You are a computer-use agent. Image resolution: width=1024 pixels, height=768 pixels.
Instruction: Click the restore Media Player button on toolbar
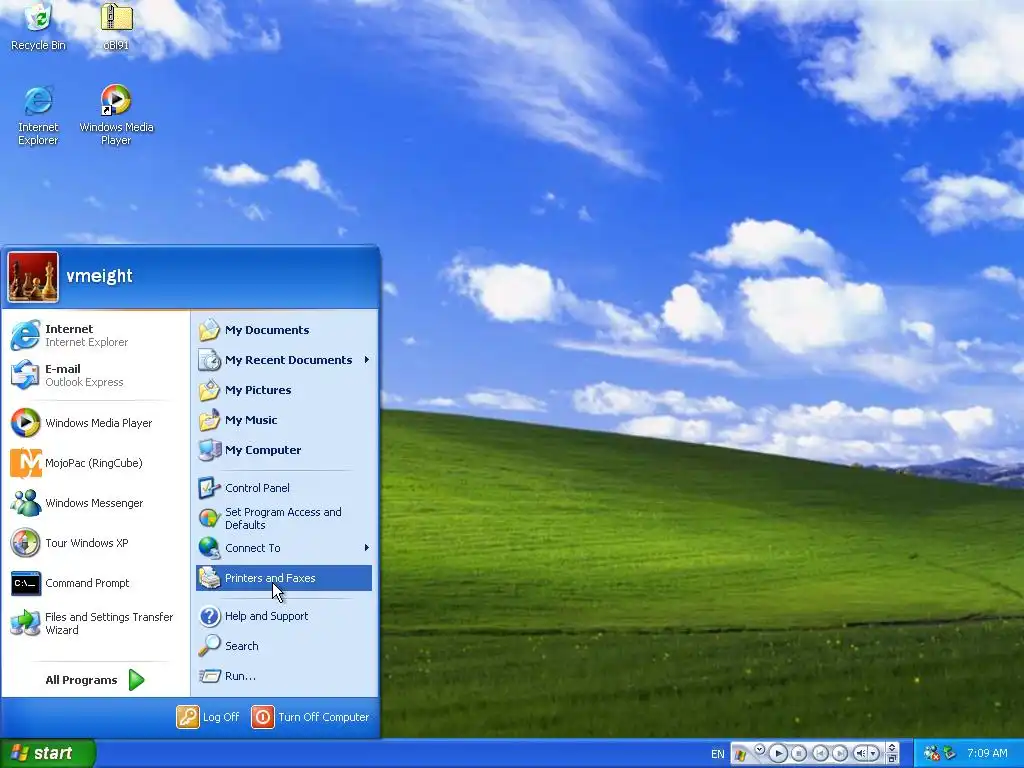tap(892, 759)
